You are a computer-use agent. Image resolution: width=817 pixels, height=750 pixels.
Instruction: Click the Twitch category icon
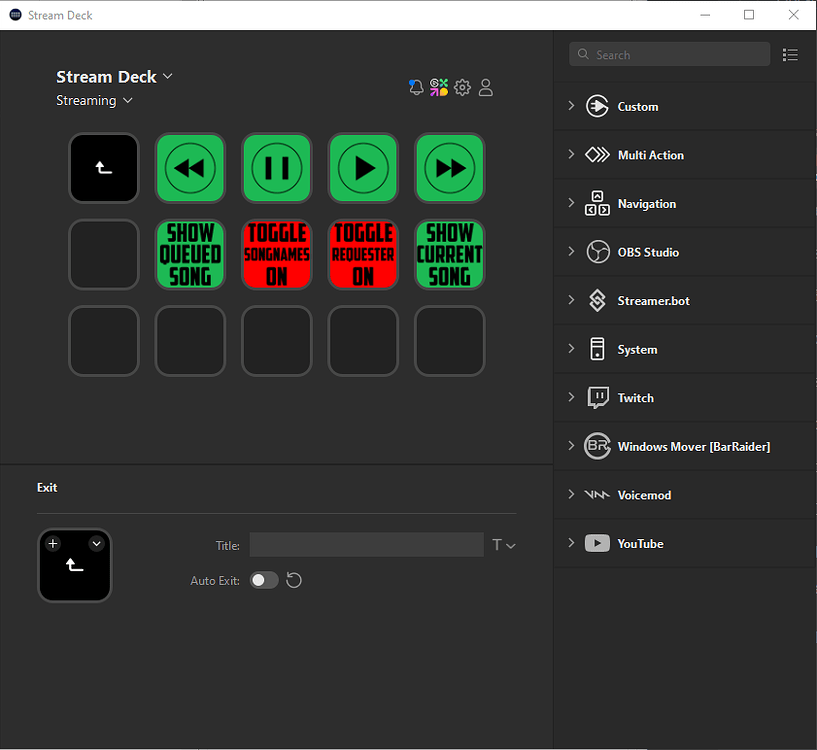point(598,398)
